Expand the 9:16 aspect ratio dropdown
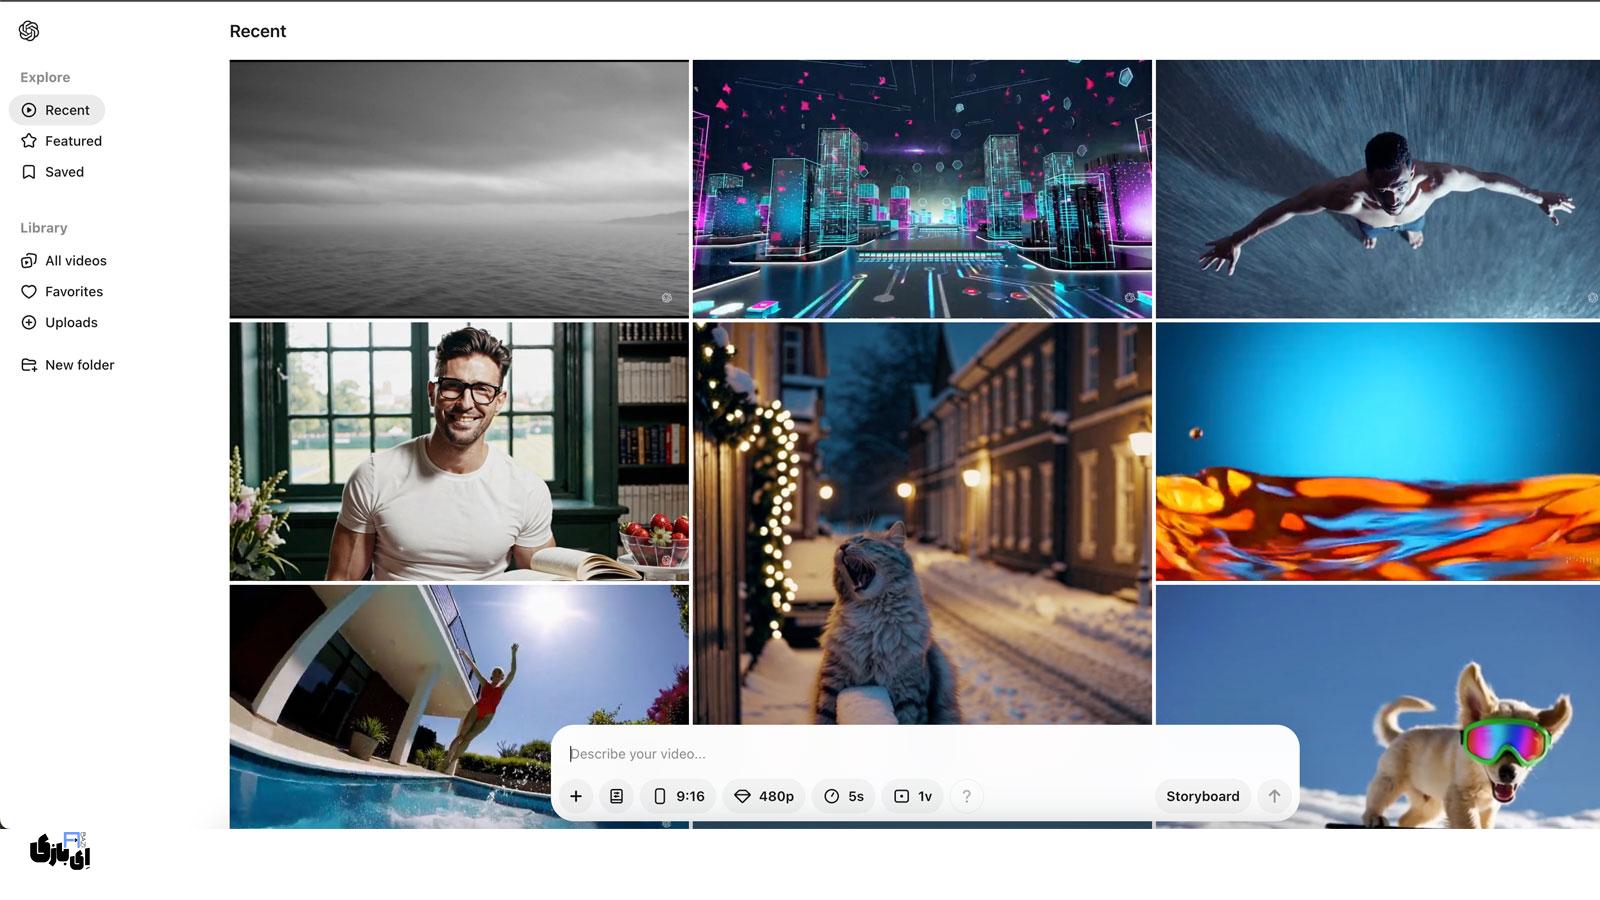 click(x=678, y=796)
